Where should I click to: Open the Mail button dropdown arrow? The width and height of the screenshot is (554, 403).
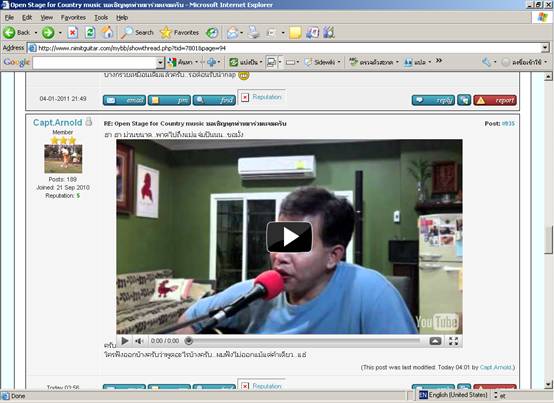[242, 33]
